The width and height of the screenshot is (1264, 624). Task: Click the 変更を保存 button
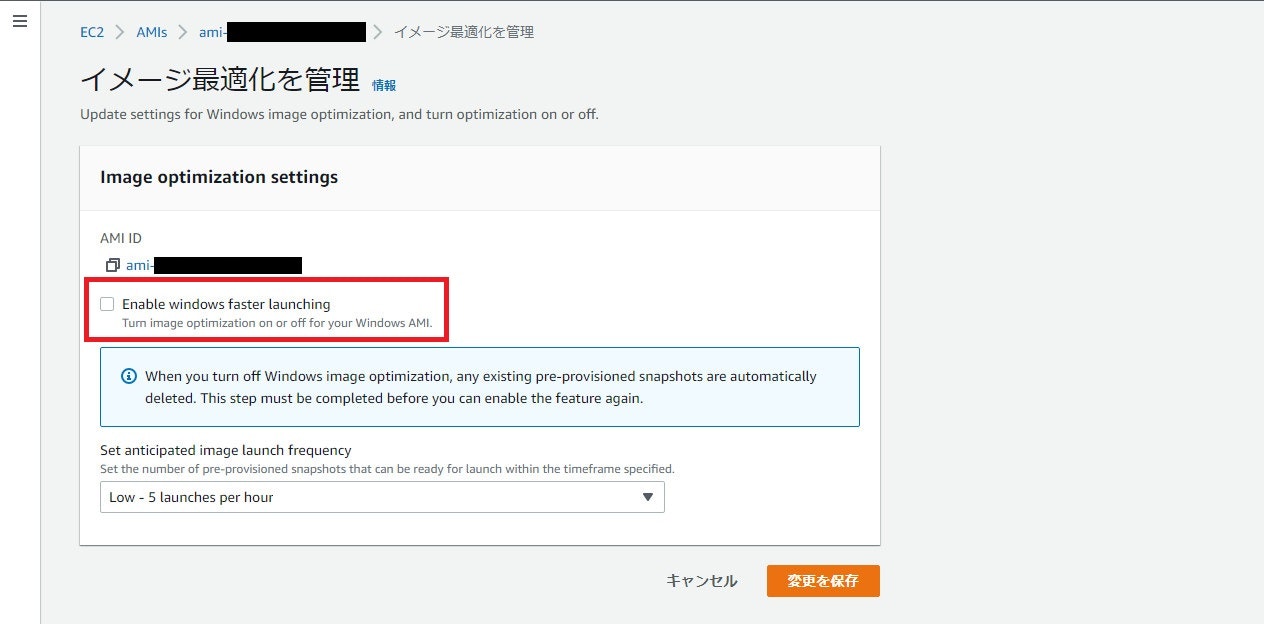pyautogui.click(x=823, y=581)
